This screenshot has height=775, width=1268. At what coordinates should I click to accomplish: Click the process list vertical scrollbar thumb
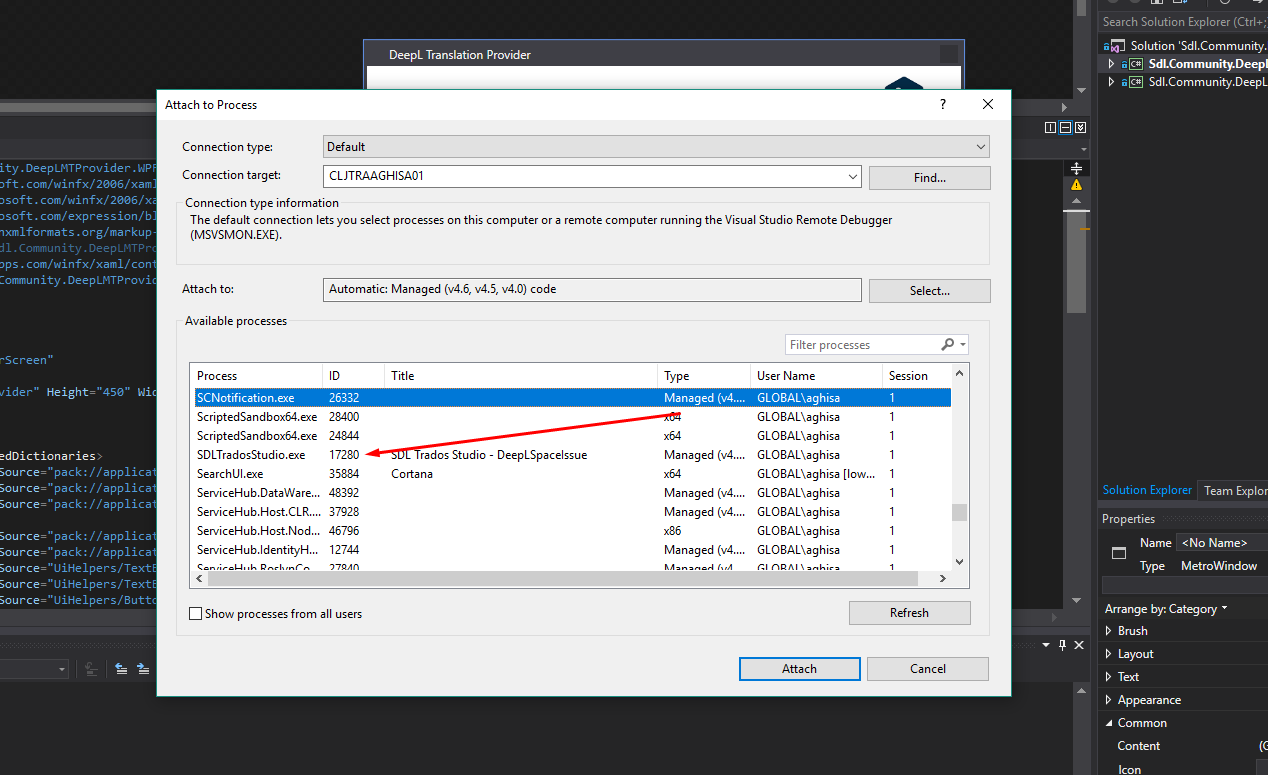[959, 512]
